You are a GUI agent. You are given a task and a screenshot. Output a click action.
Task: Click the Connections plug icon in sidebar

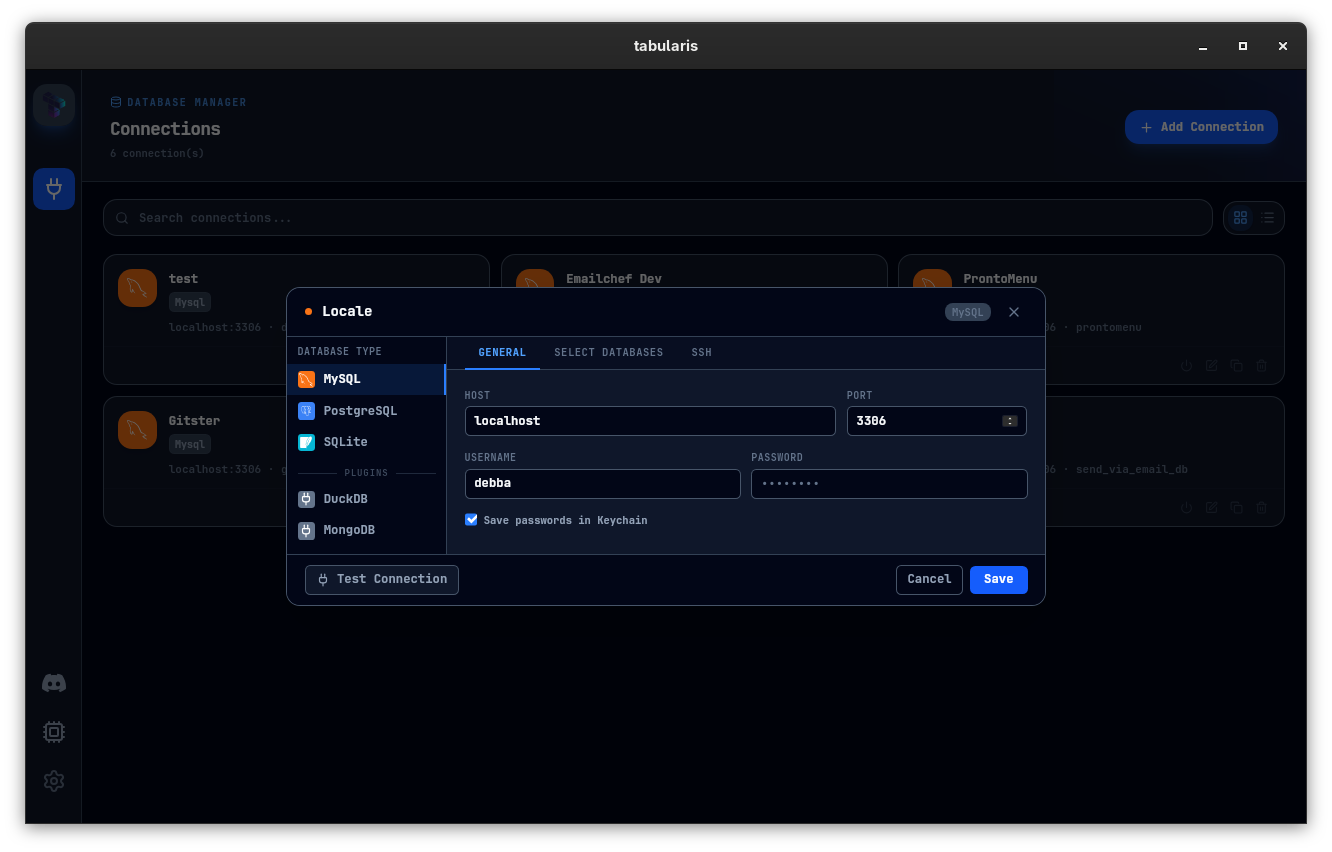(53, 188)
